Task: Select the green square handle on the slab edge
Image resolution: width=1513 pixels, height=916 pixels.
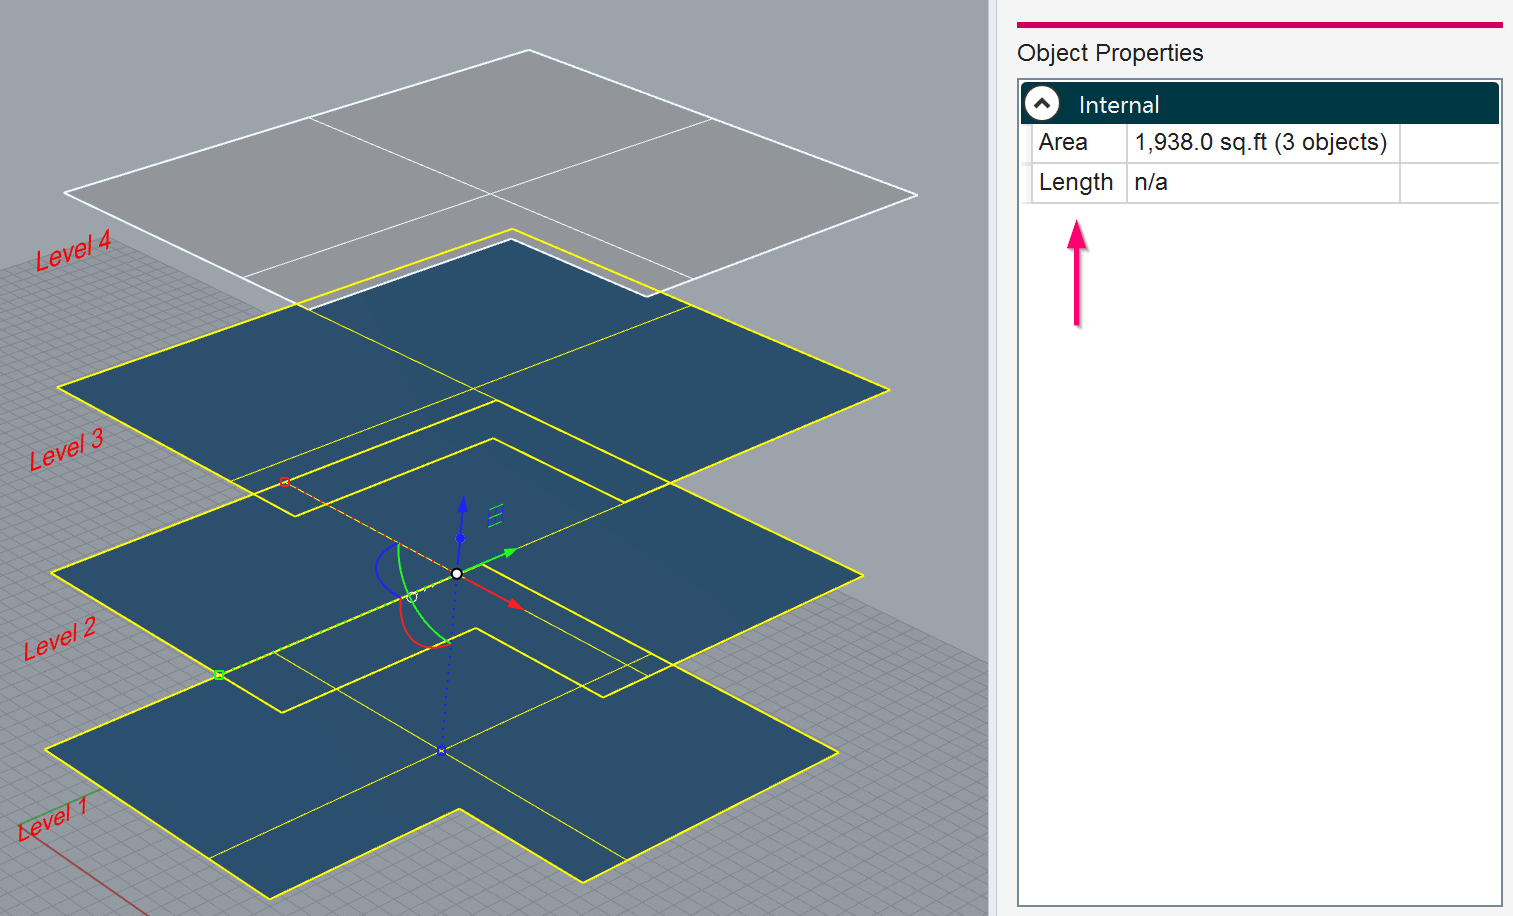Action: pos(218,674)
